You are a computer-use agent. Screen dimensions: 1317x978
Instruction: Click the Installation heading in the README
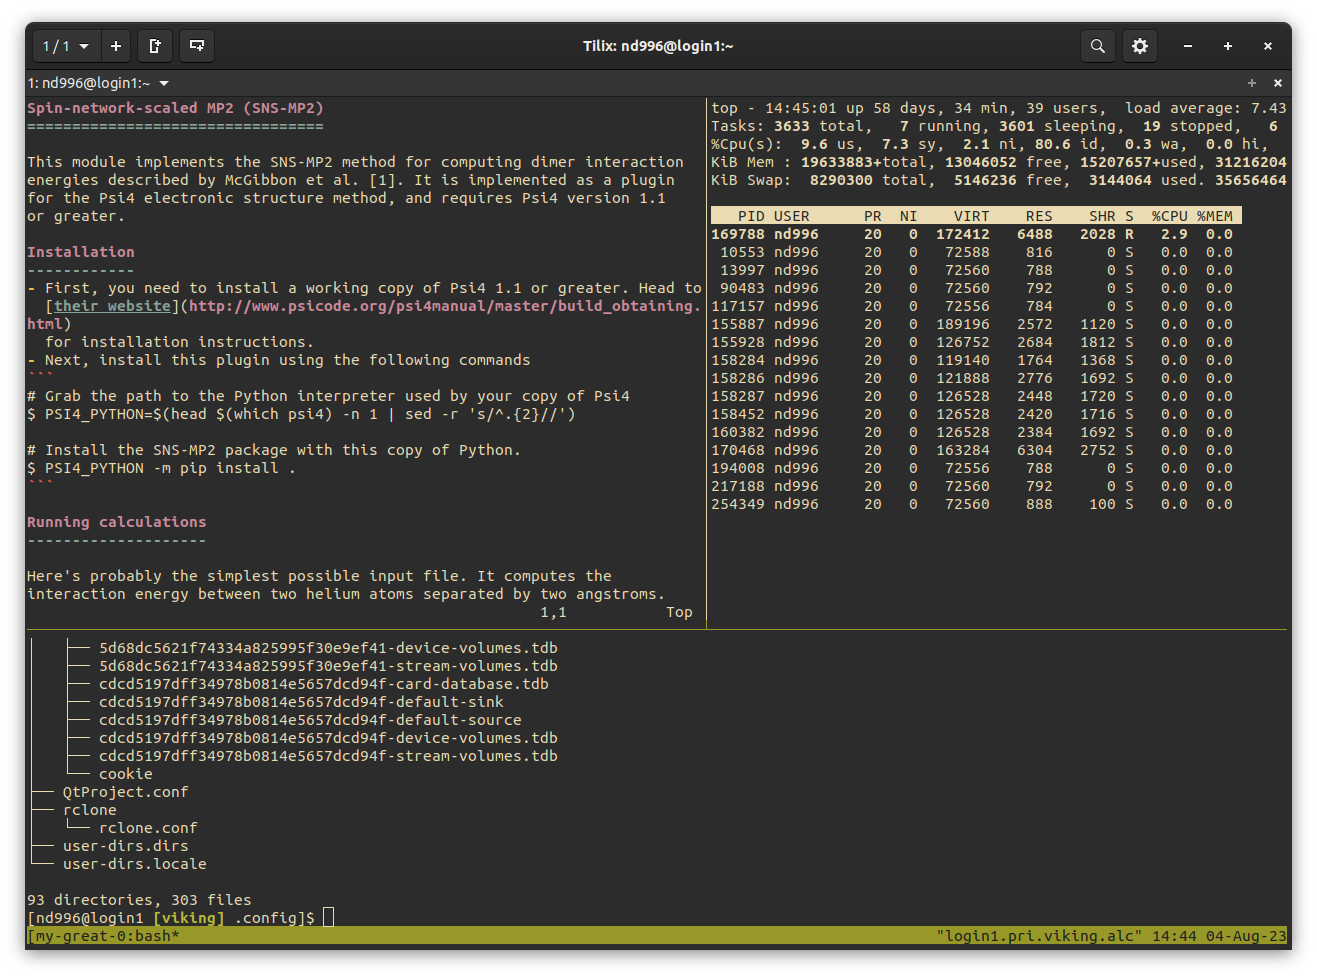pyautogui.click(x=81, y=252)
